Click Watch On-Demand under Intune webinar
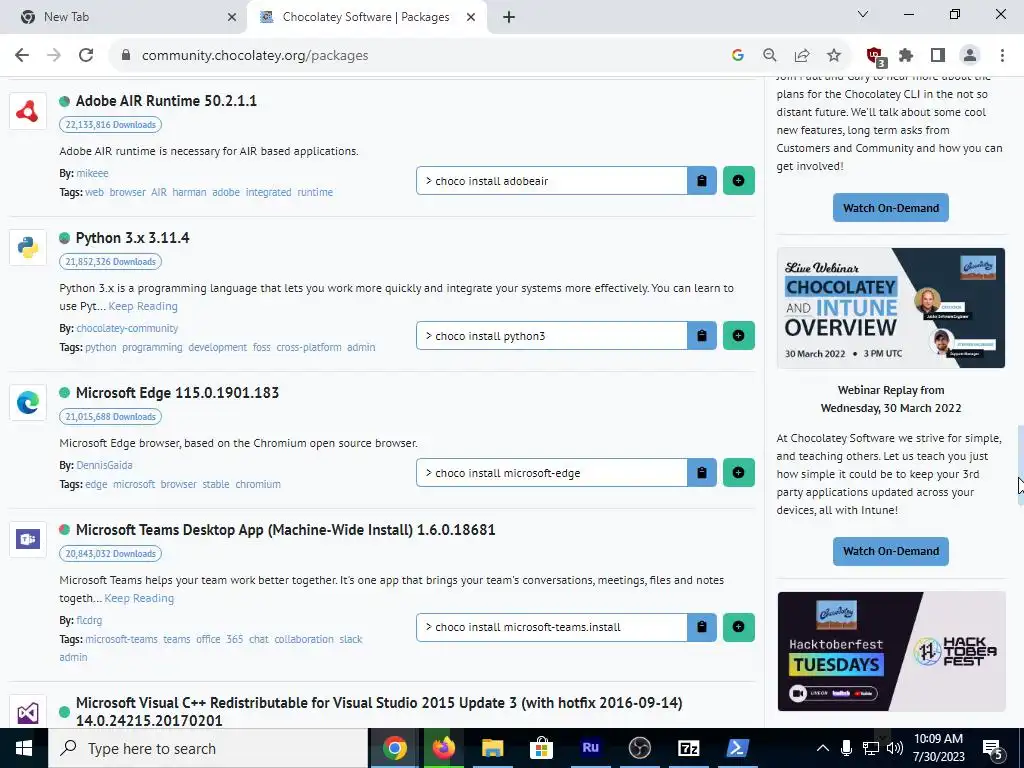This screenshot has width=1024, height=768. pyautogui.click(x=891, y=551)
